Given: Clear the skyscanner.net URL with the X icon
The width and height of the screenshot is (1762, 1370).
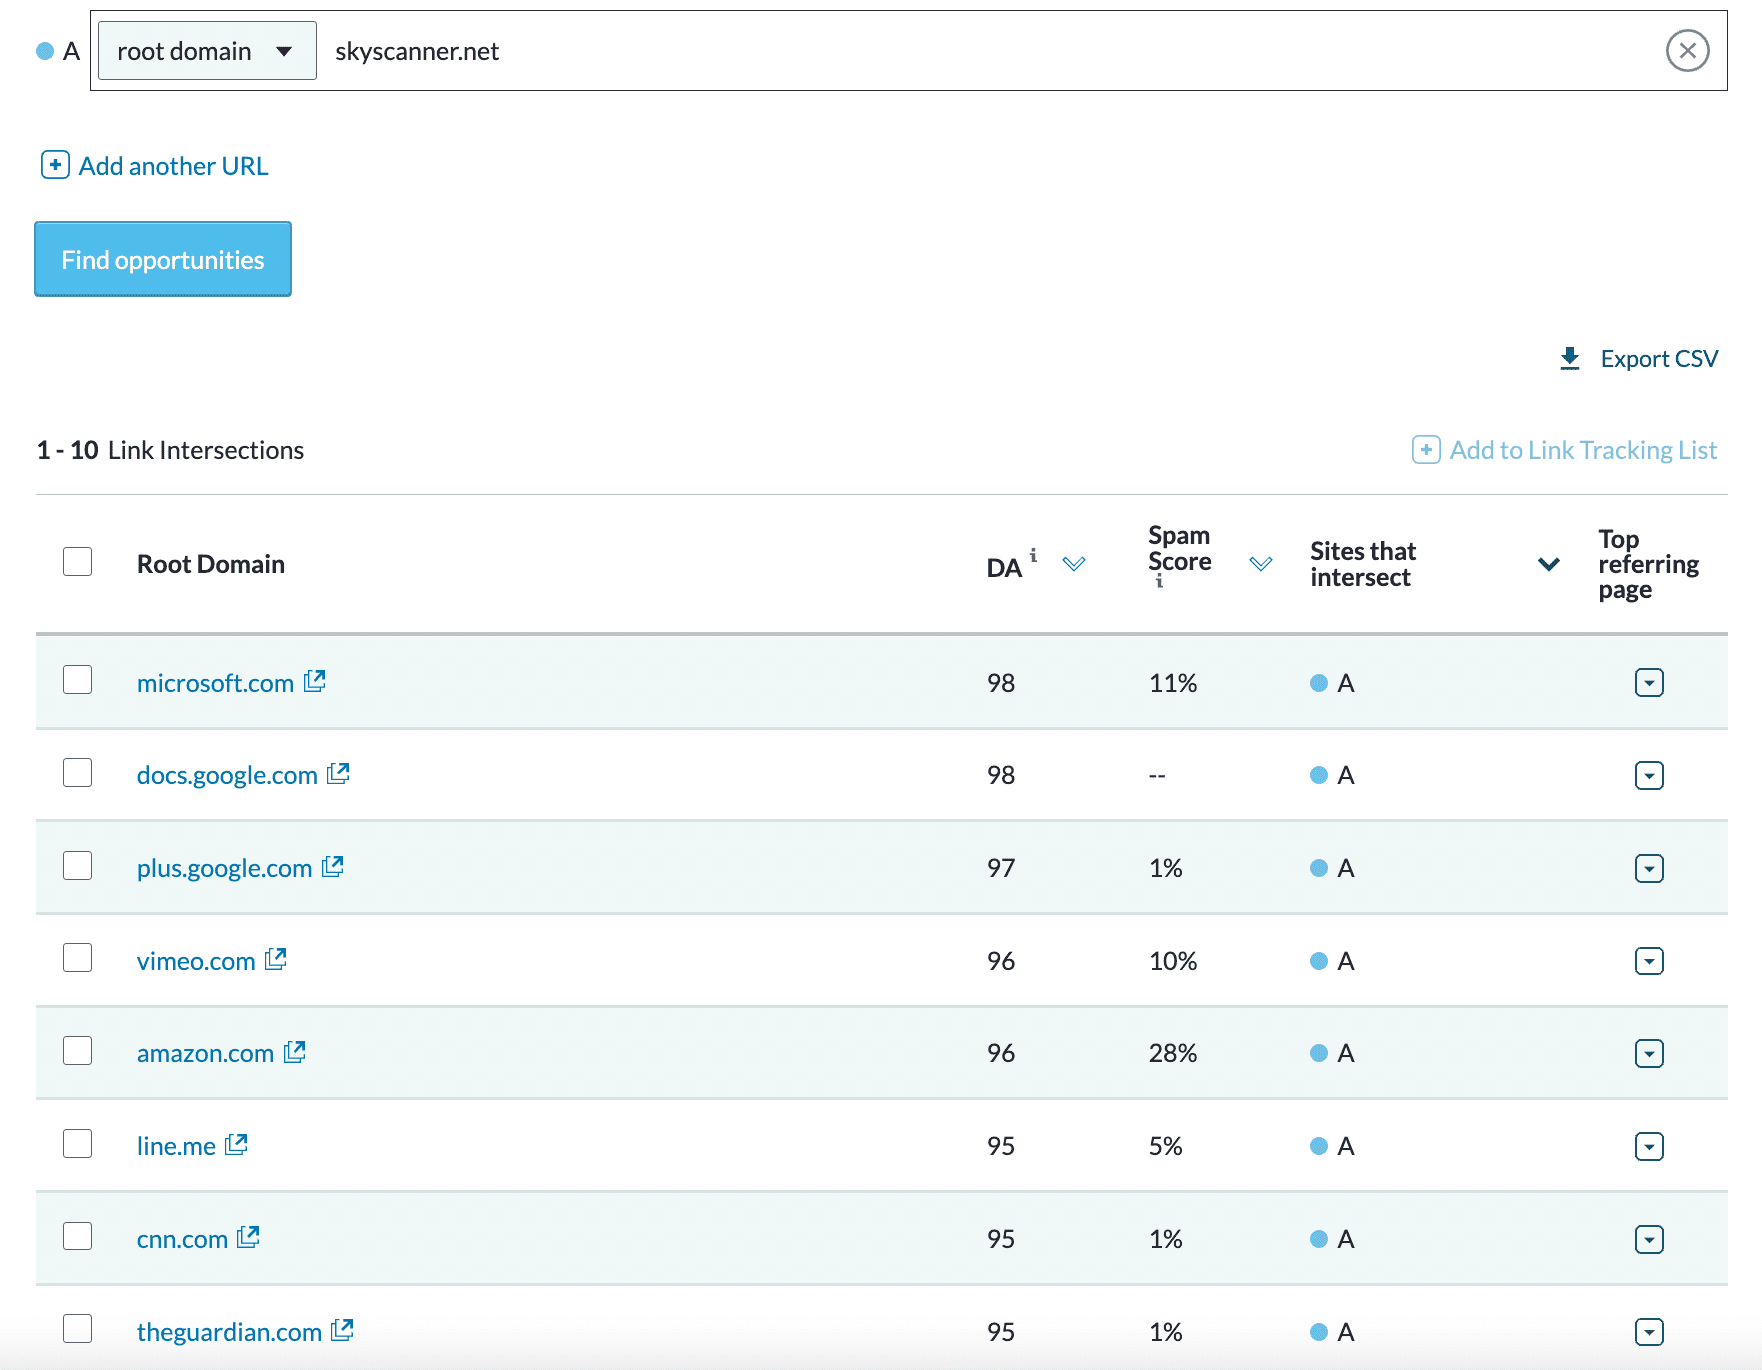Looking at the screenshot, I should click(1688, 50).
